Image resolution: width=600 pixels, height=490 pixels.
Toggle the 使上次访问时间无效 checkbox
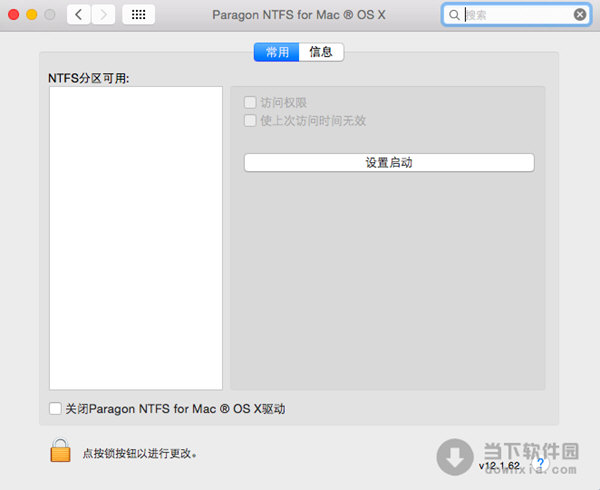(250, 121)
